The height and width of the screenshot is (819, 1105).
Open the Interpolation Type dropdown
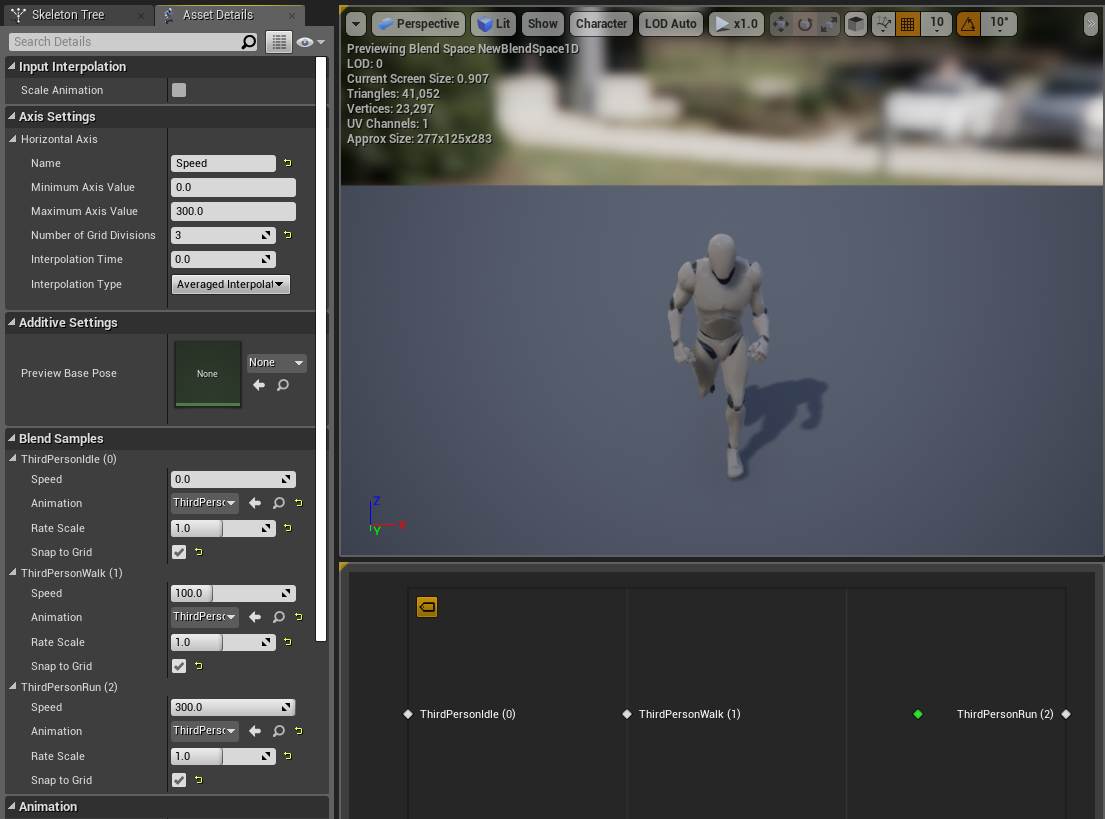[230, 284]
